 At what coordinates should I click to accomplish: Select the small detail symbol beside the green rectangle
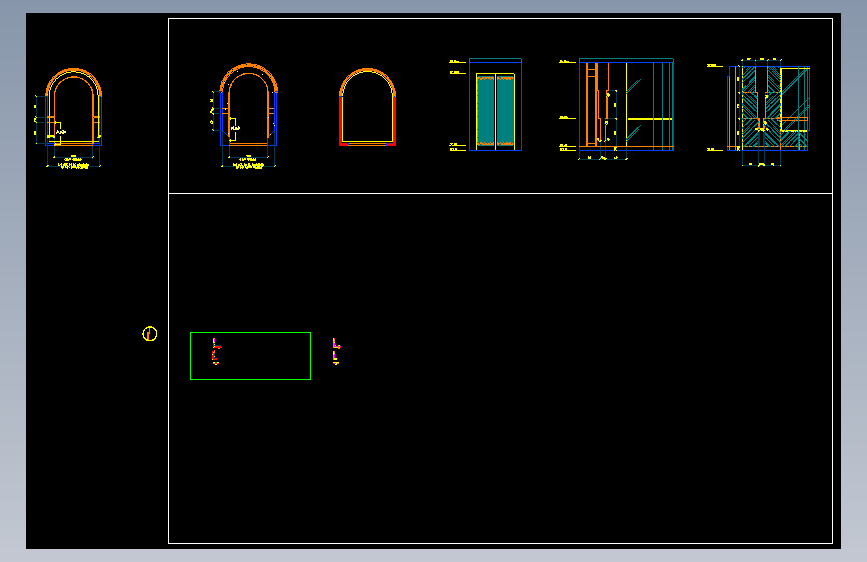pyautogui.click(x=336, y=352)
